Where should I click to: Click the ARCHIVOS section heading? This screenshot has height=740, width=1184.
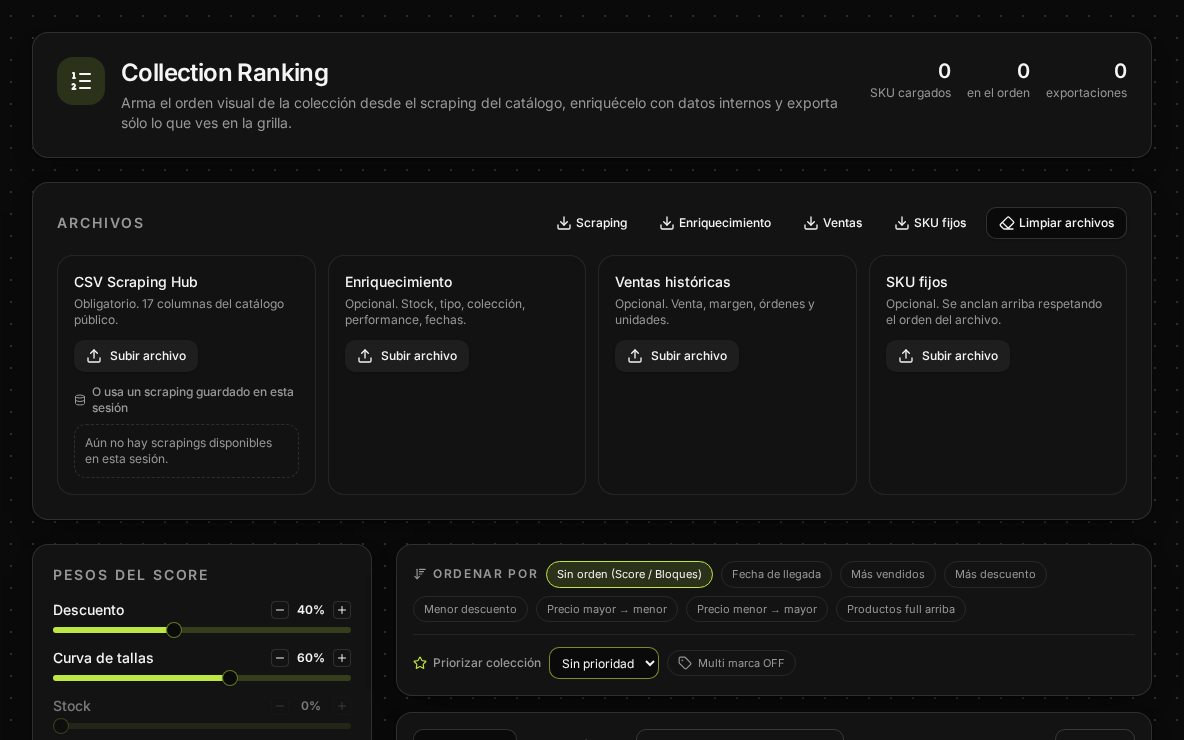pos(100,224)
